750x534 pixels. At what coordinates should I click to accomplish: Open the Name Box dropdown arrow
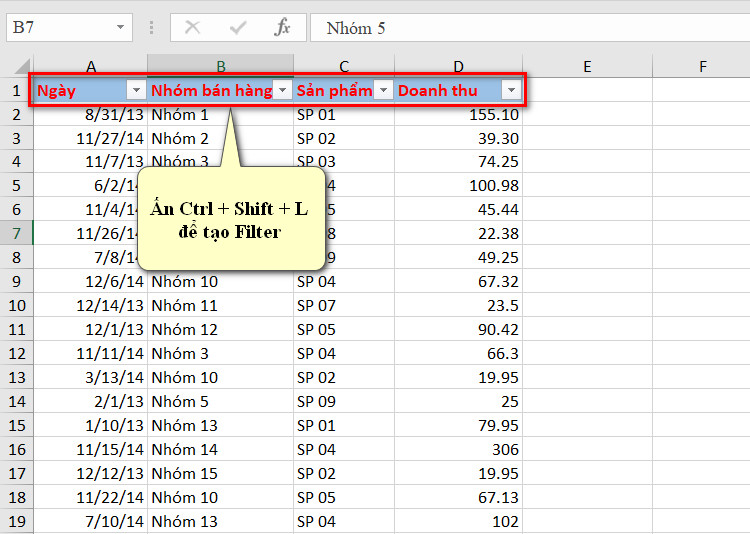[120, 27]
